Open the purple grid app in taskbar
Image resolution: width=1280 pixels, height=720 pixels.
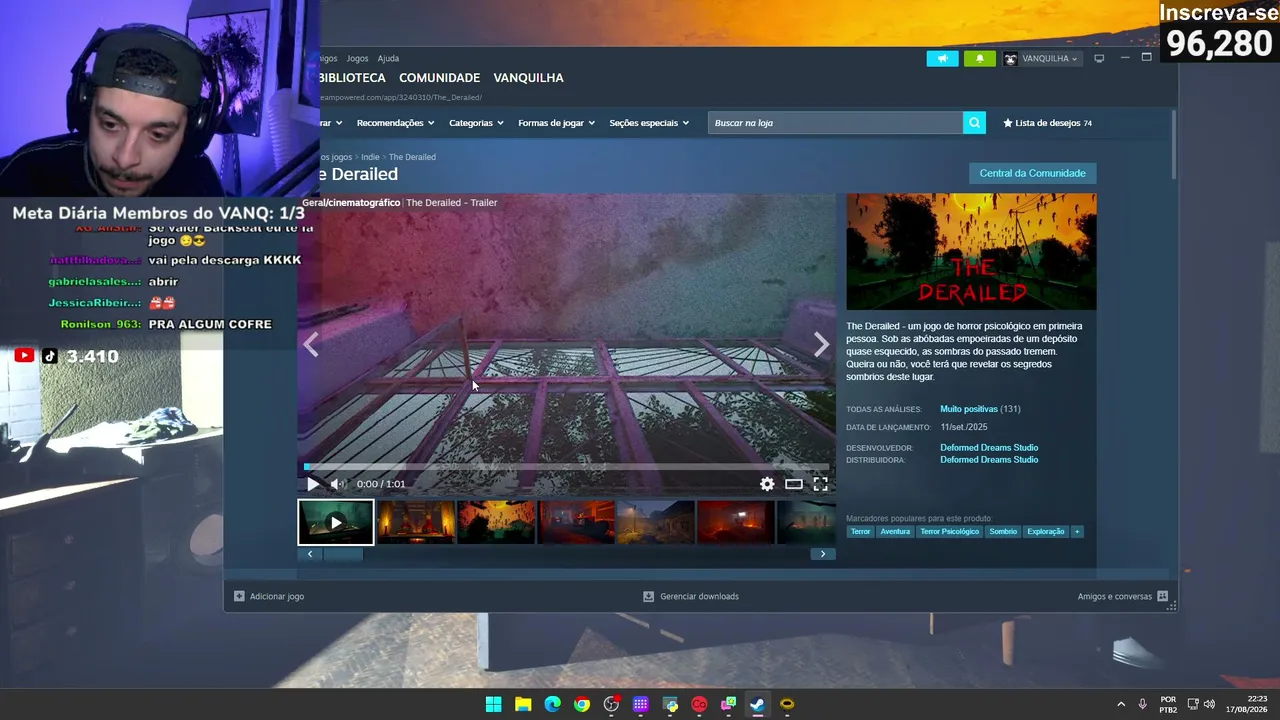pos(641,704)
